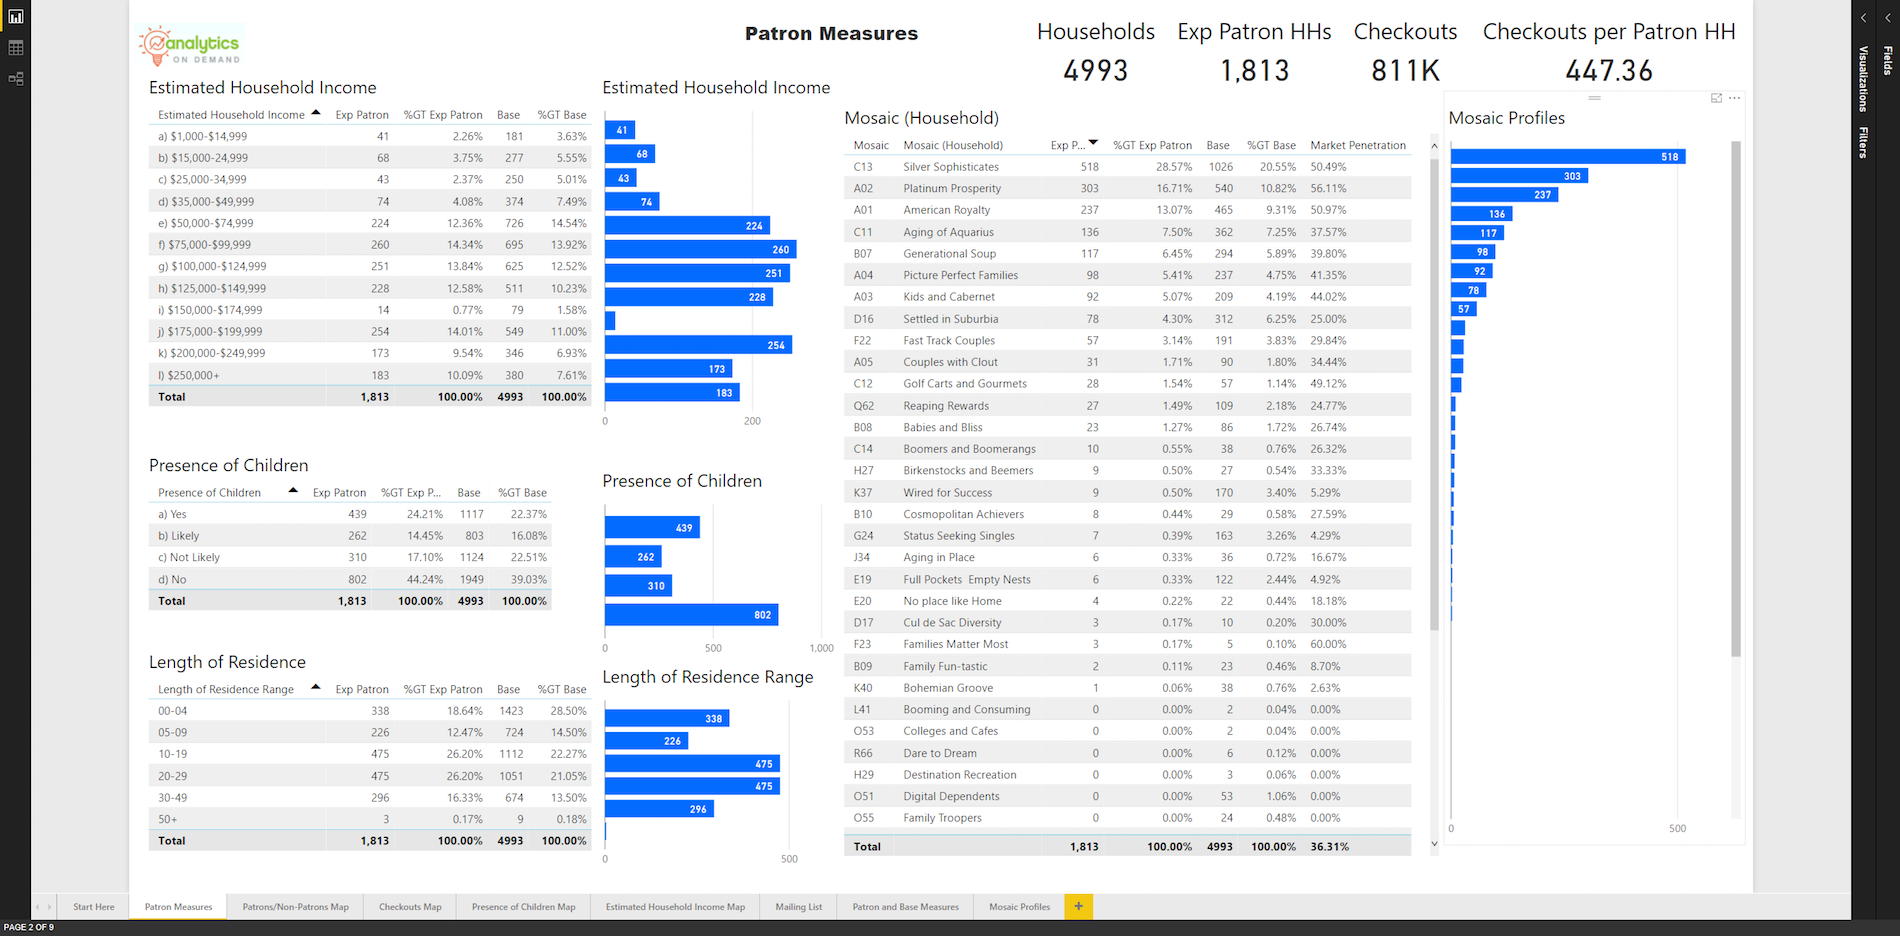This screenshot has height=936, width=1900.
Task: Click Checkouts per Patron HH 447.36 value
Action: (x=1609, y=71)
